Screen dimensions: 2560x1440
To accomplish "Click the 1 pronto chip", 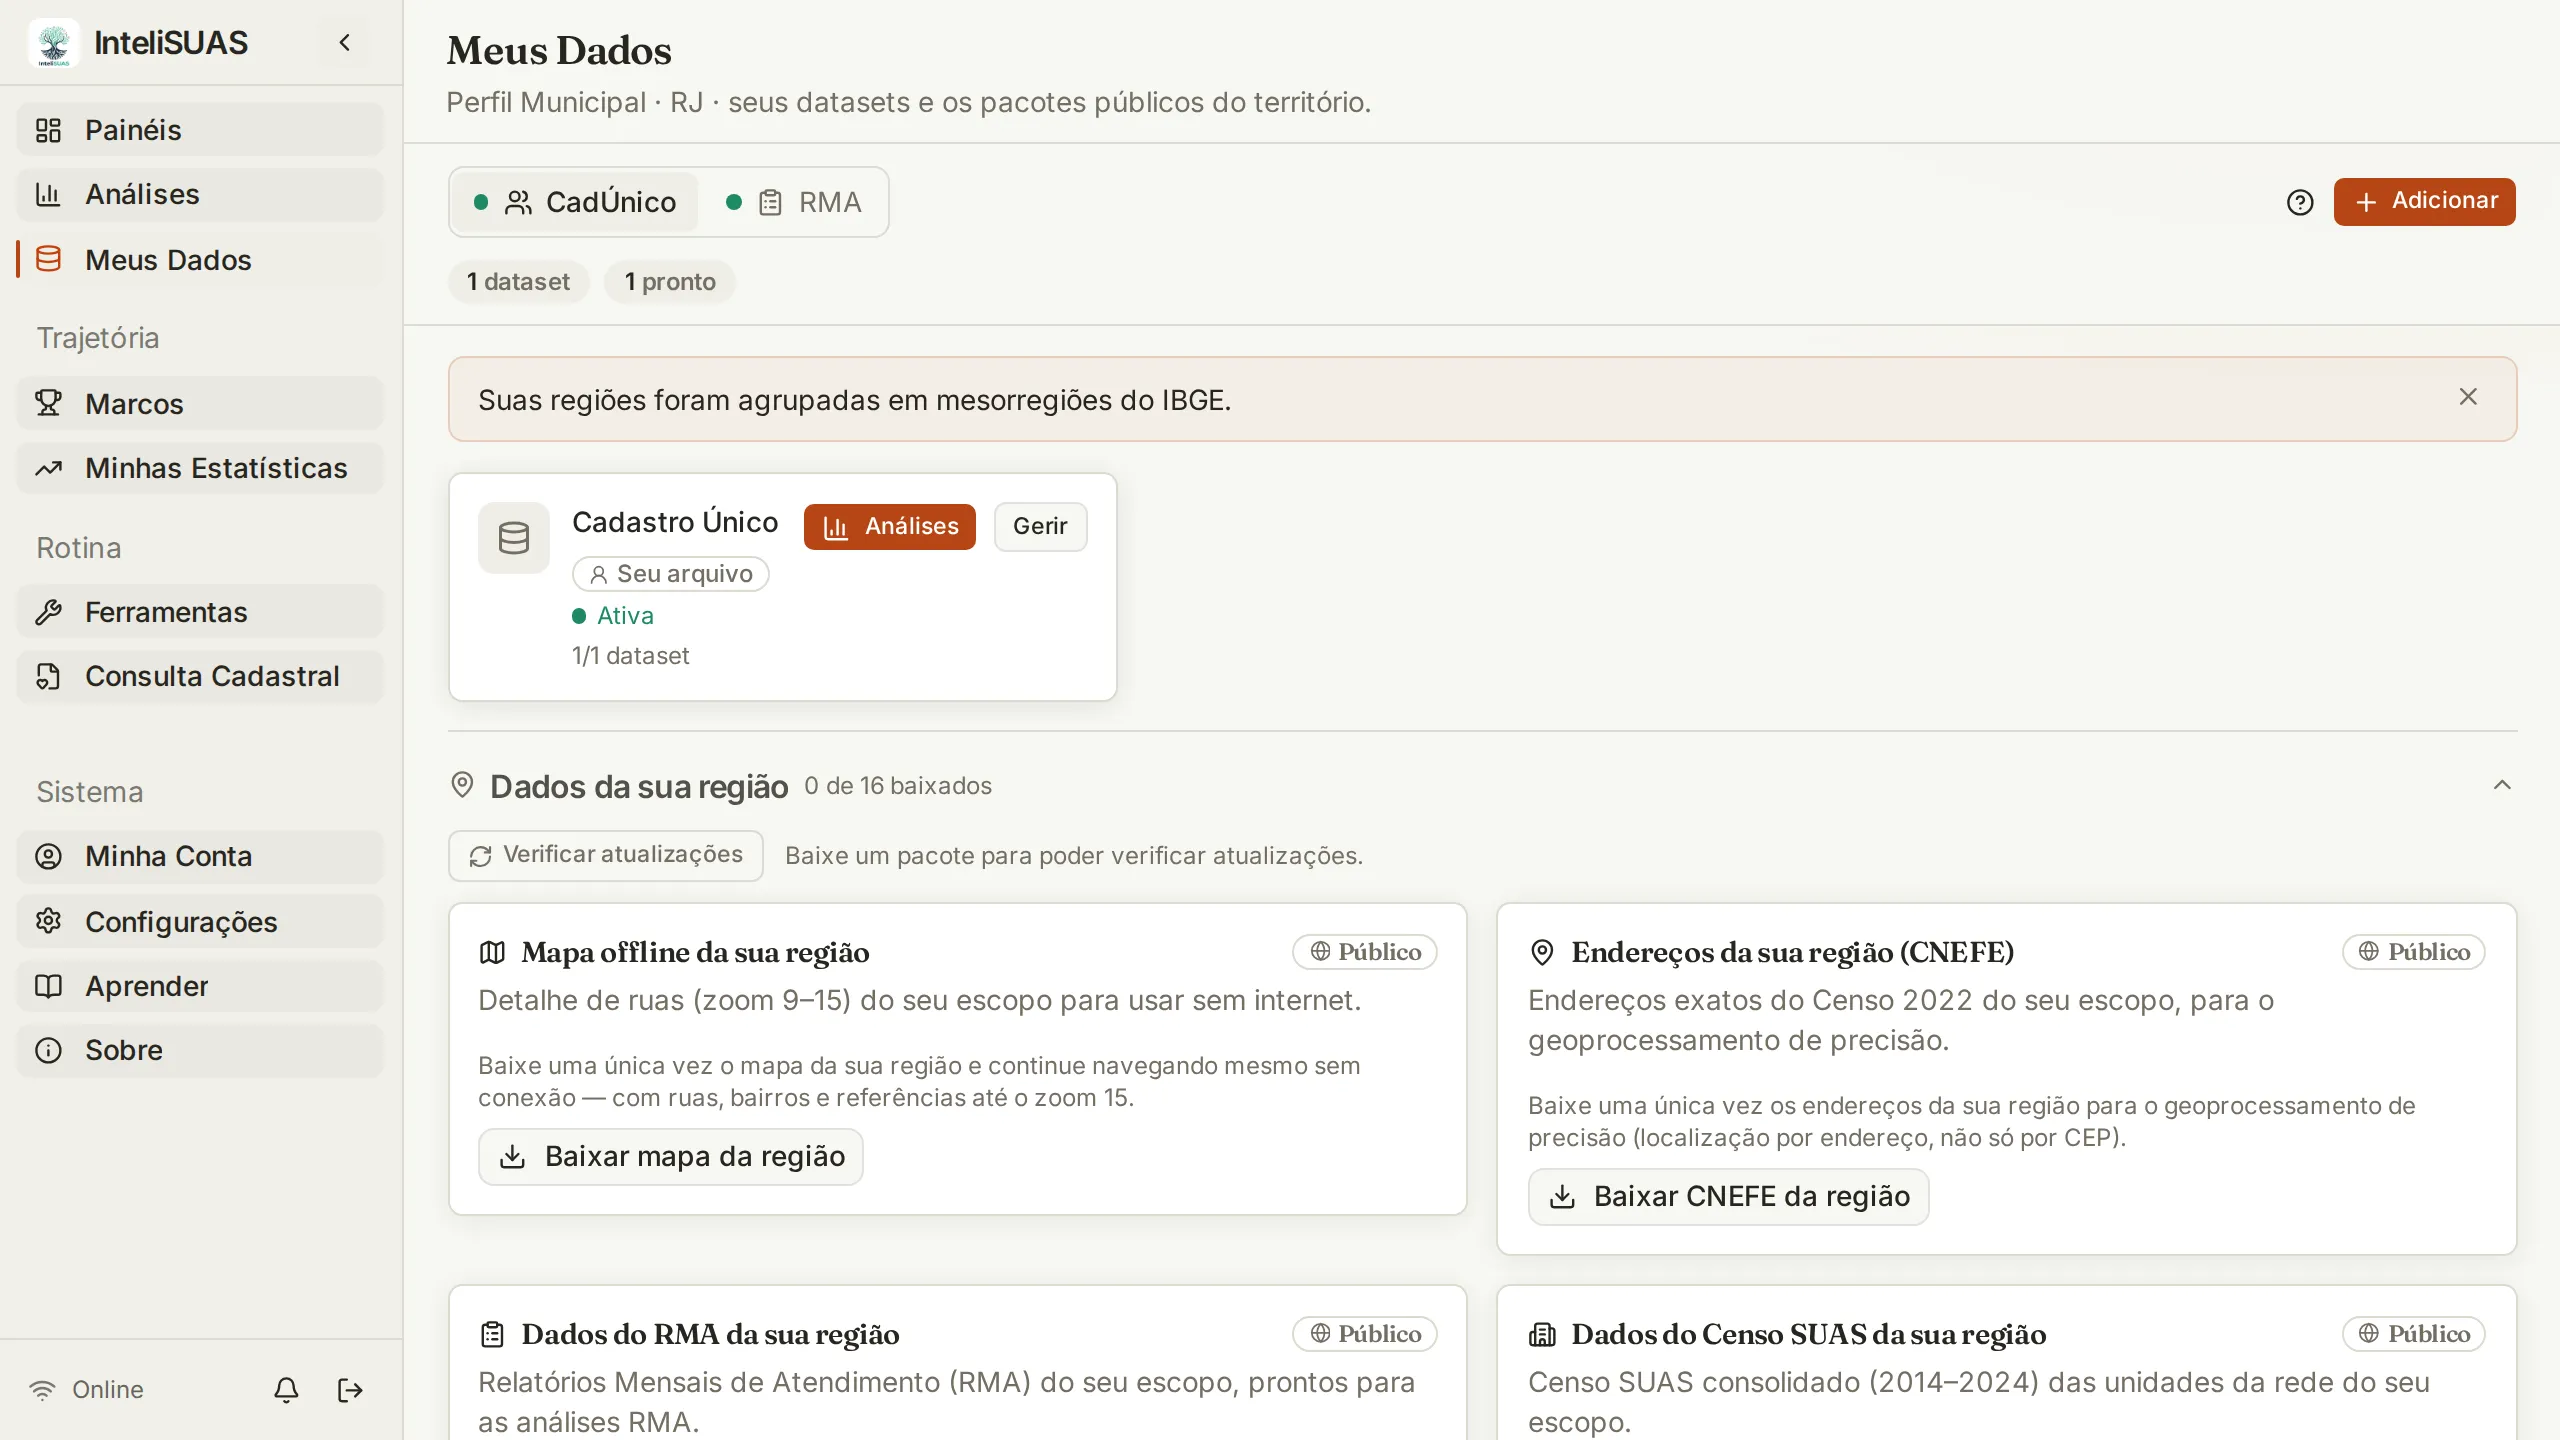I will click(670, 282).
